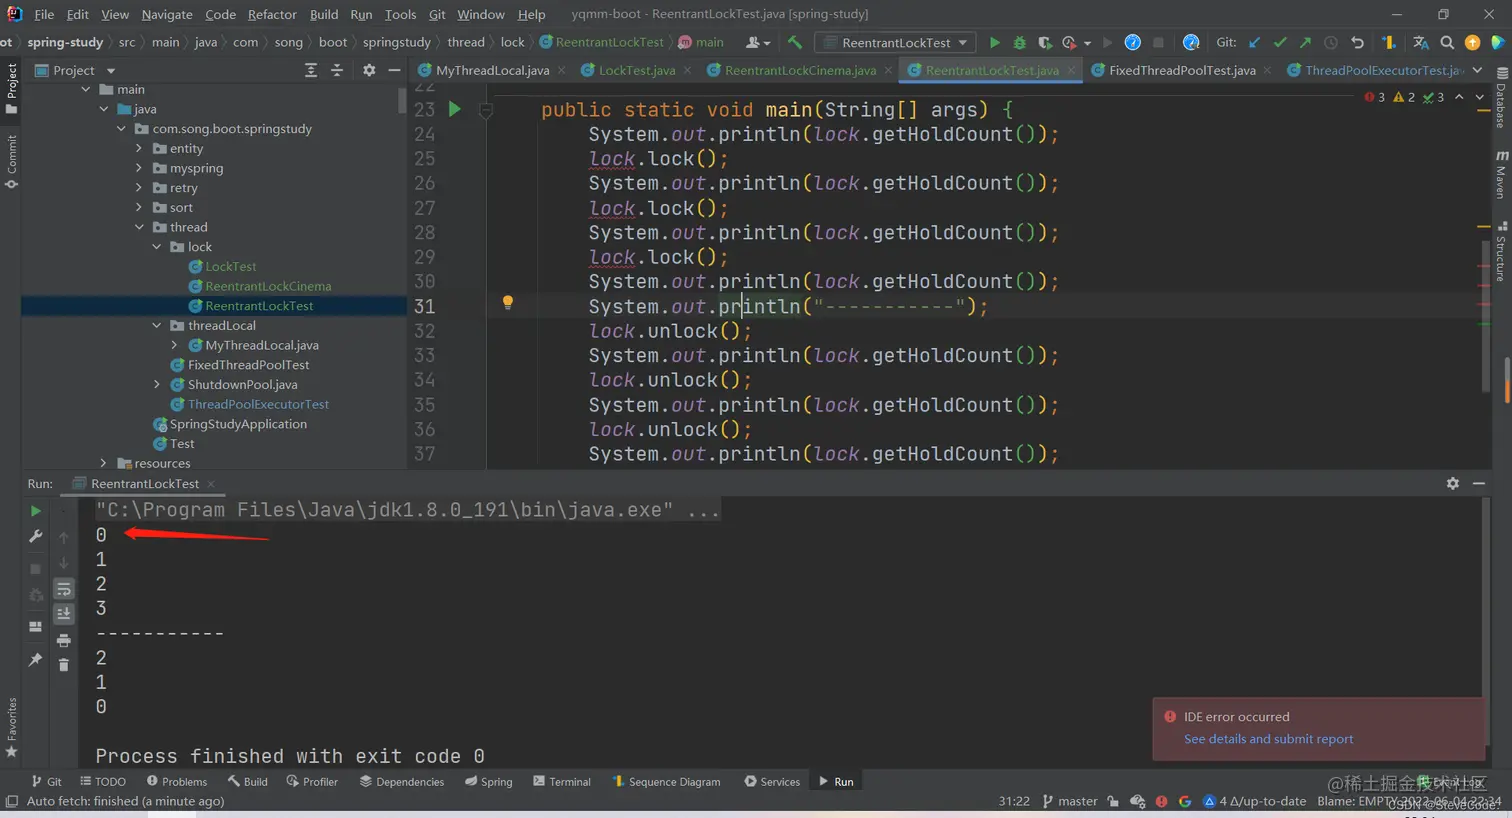Open Project panel options gear icon

click(x=369, y=70)
